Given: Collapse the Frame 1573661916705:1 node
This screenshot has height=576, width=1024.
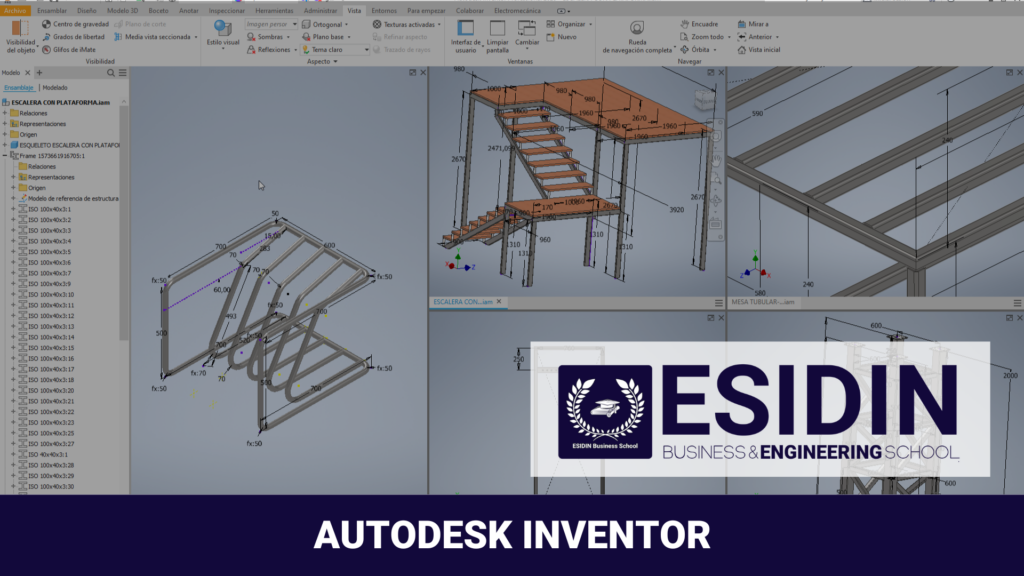Looking at the screenshot, I should [5, 156].
